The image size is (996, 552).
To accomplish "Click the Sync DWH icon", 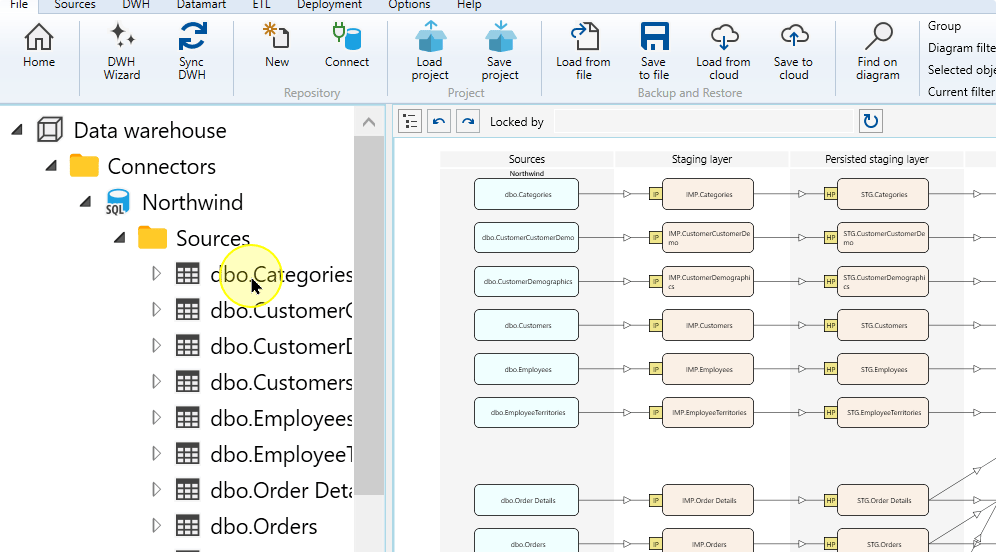I will [x=192, y=36].
